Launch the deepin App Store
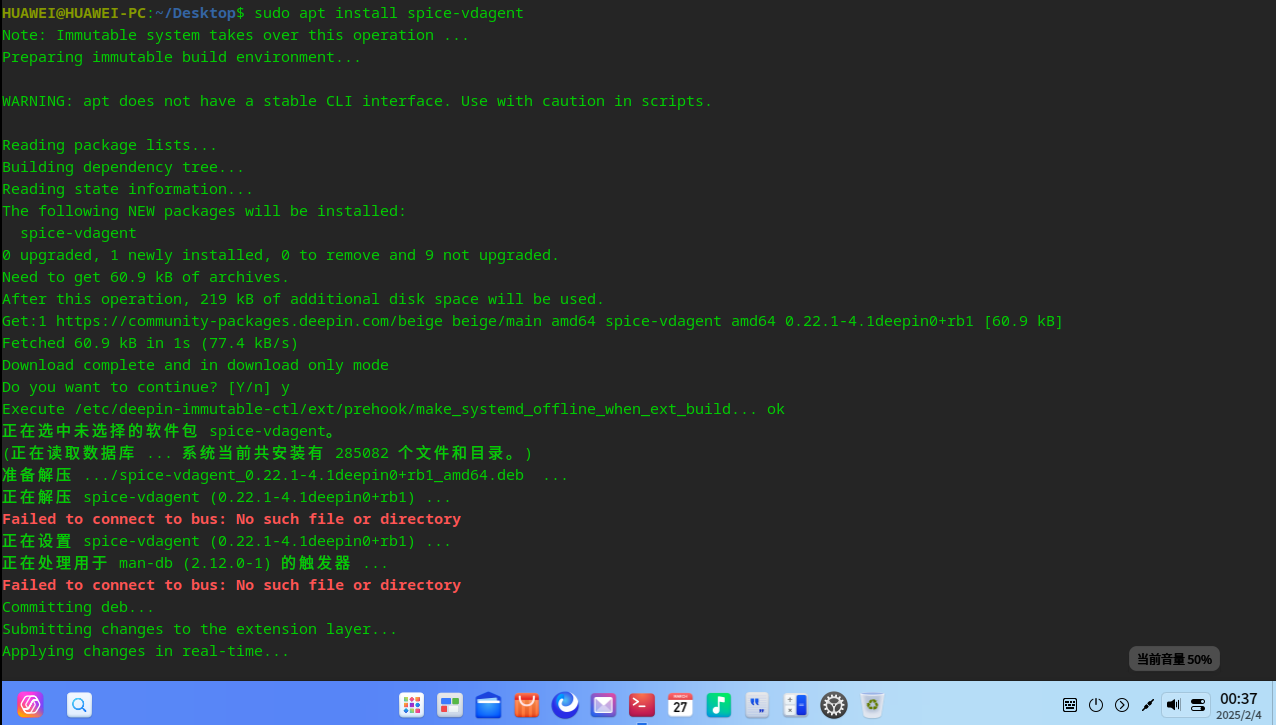The height and width of the screenshot is (725, 1276). [527, 705]
